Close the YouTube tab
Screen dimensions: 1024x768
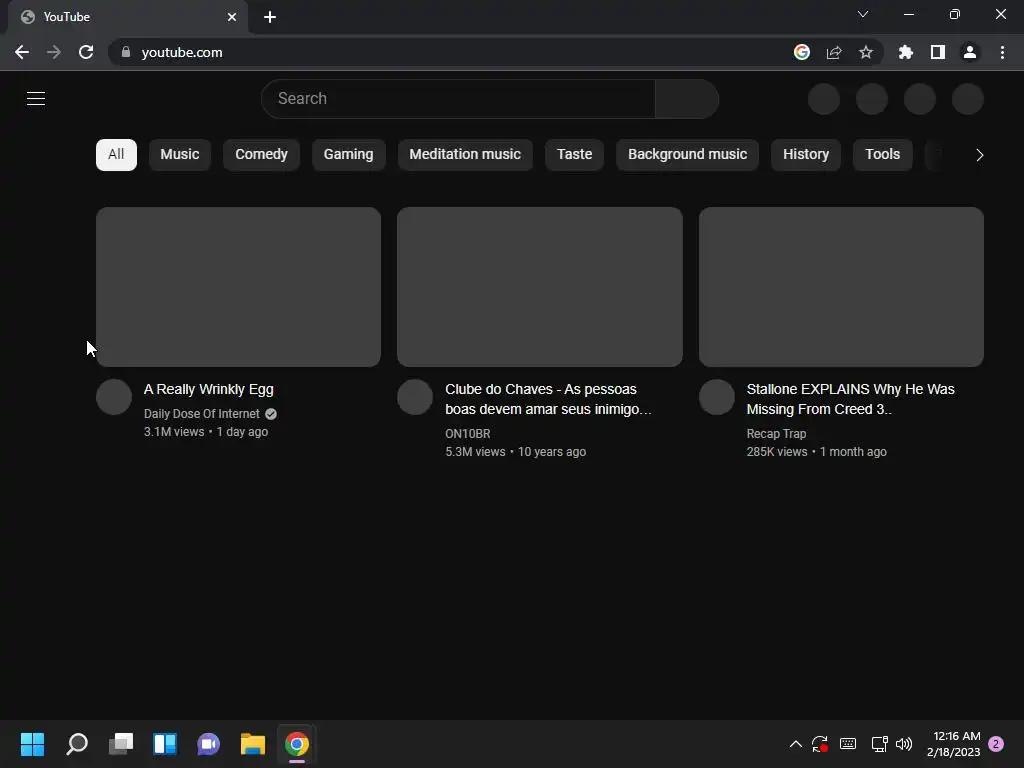[232, 17]
